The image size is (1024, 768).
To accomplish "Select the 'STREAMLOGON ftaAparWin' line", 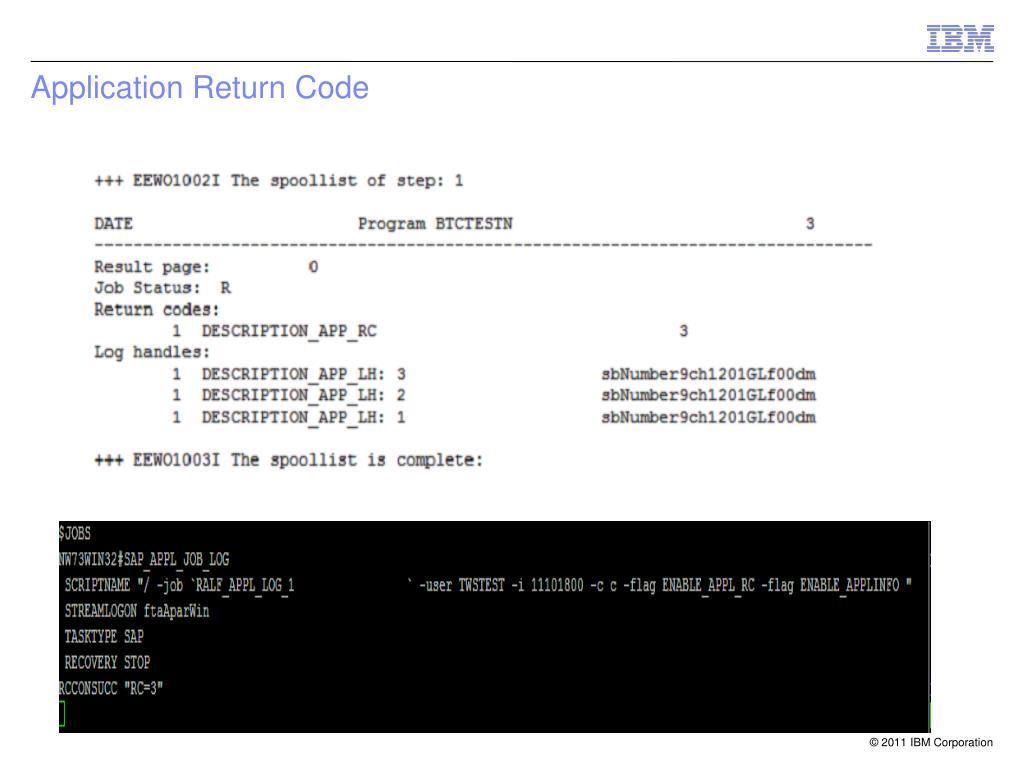I will [x=137, y=611].
